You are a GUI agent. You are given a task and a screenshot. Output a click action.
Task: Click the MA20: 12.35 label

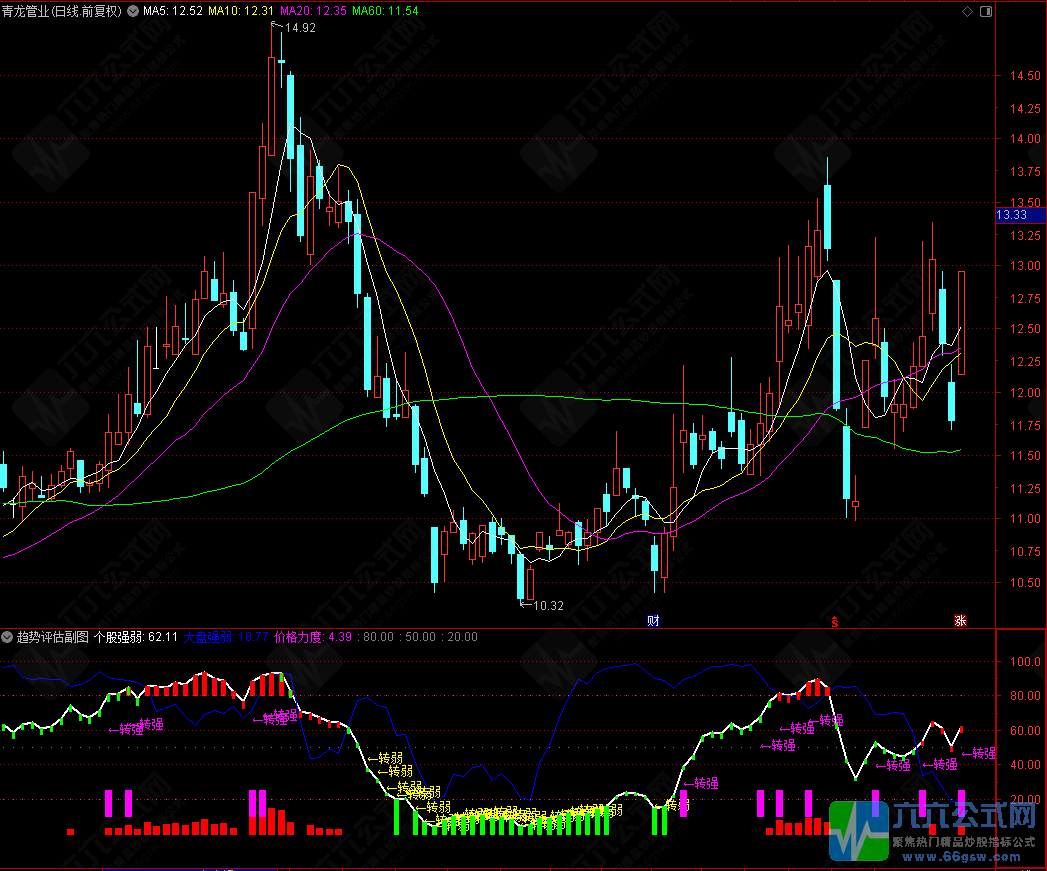pyautogui.click(x=313, y=11)
